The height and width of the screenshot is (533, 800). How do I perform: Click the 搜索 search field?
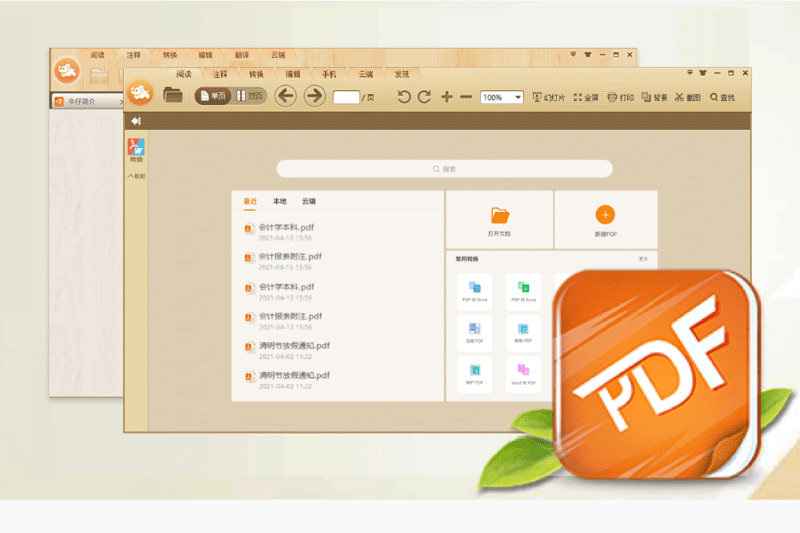[444, 169]
